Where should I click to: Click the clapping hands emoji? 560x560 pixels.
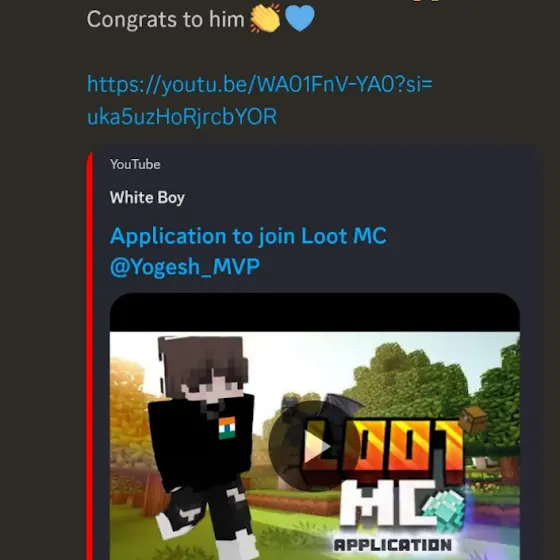tap(265, 18)
